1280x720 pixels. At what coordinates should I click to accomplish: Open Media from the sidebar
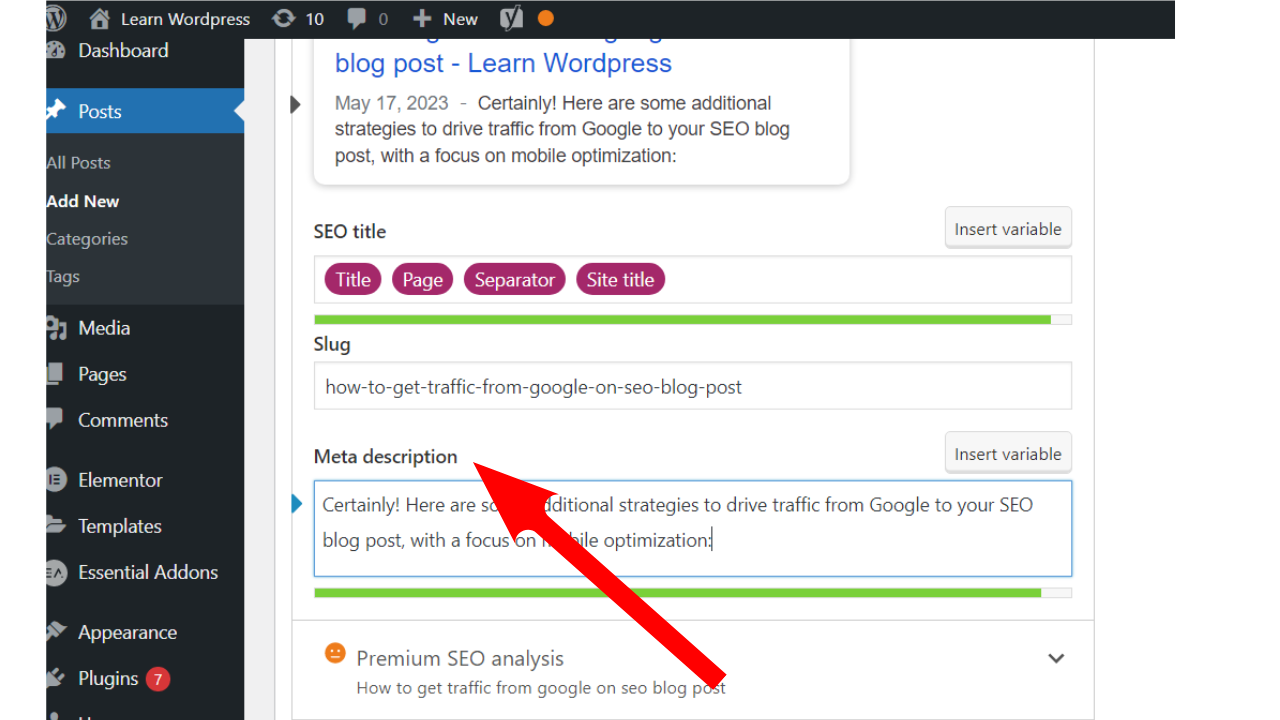point(104,328)
